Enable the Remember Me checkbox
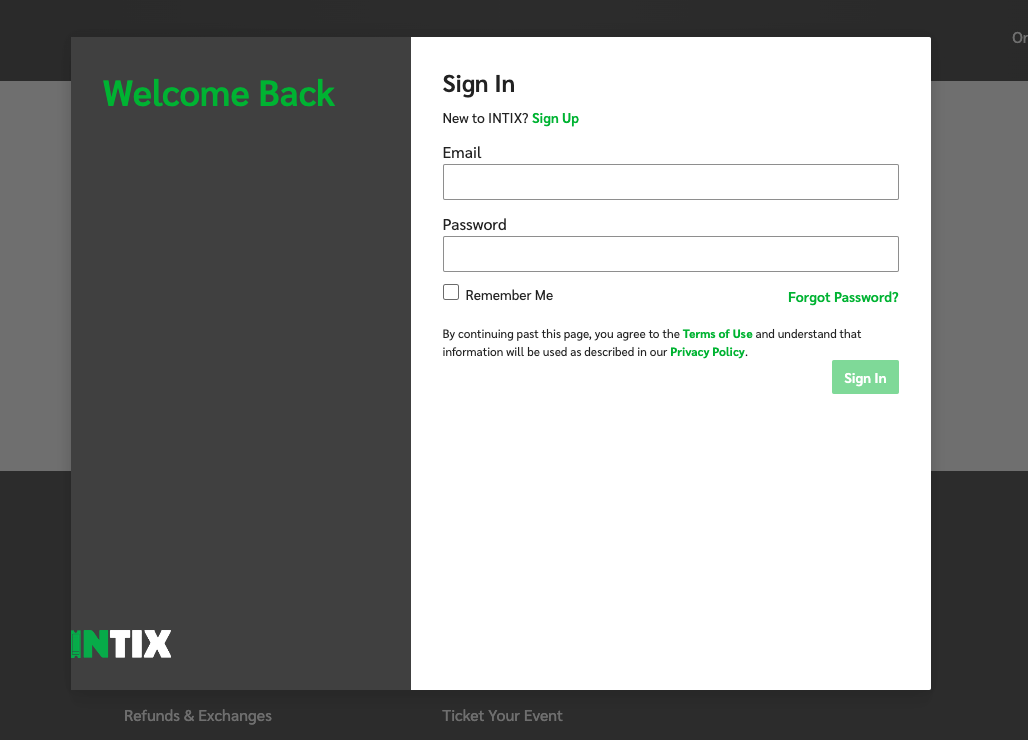The width and height of the screenshot is (1028, 740). point(451,292)
